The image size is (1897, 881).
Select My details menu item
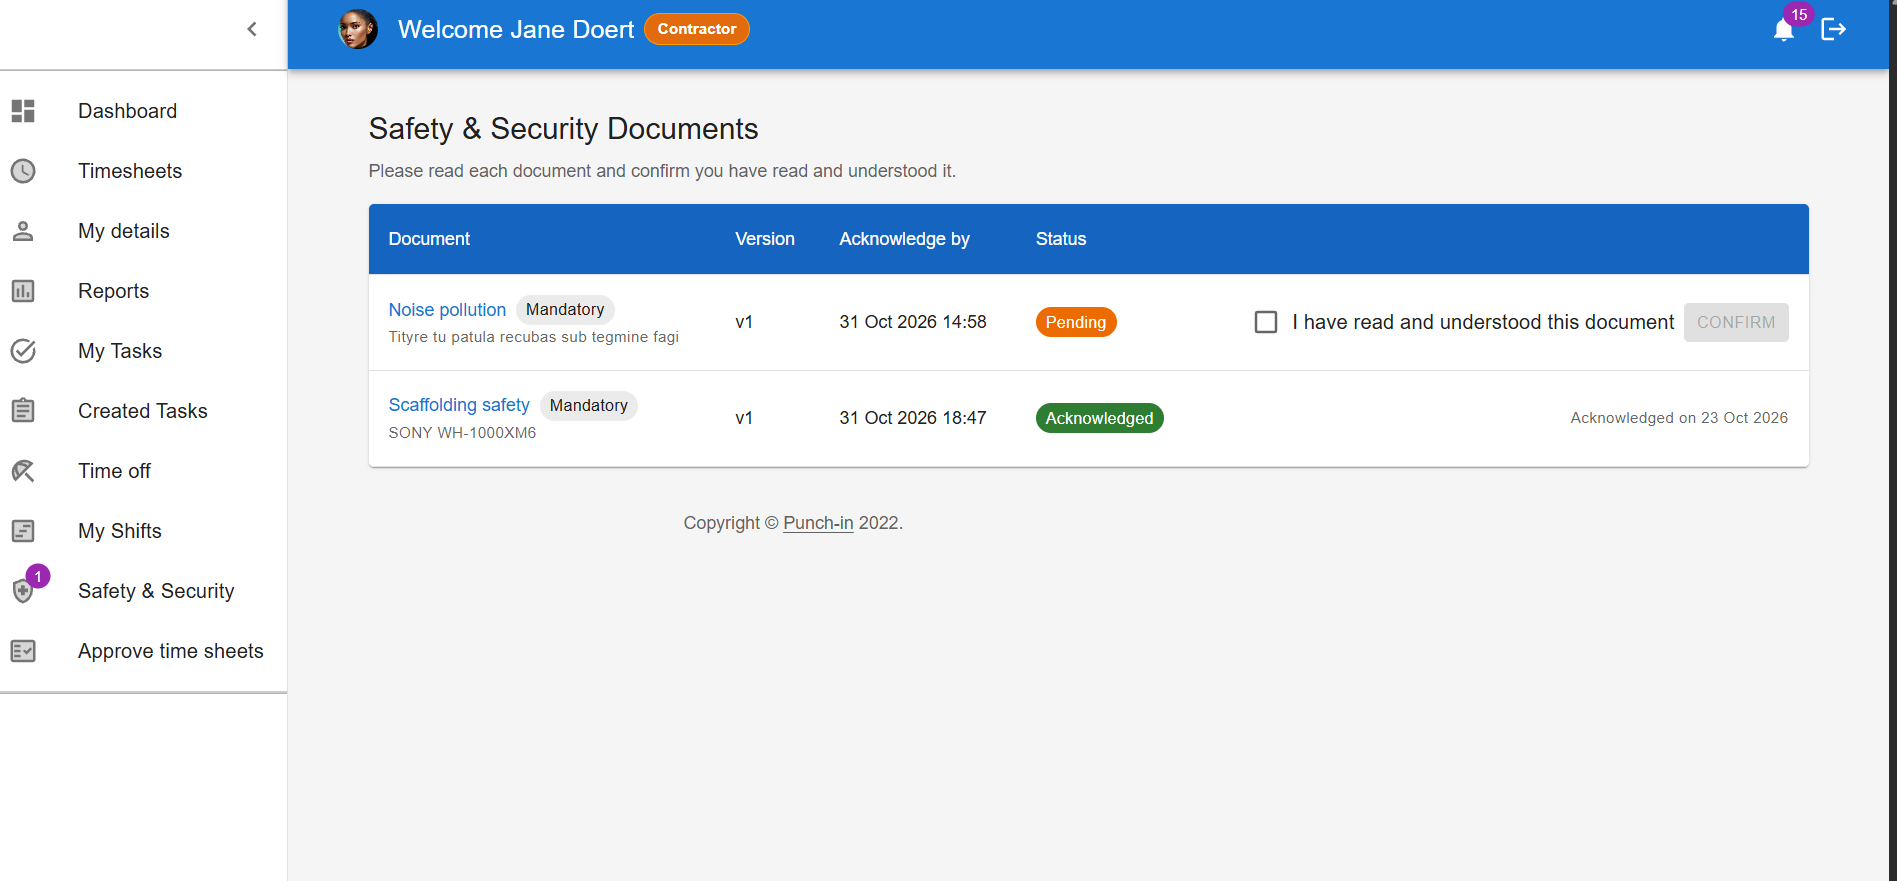pos(143,231)
